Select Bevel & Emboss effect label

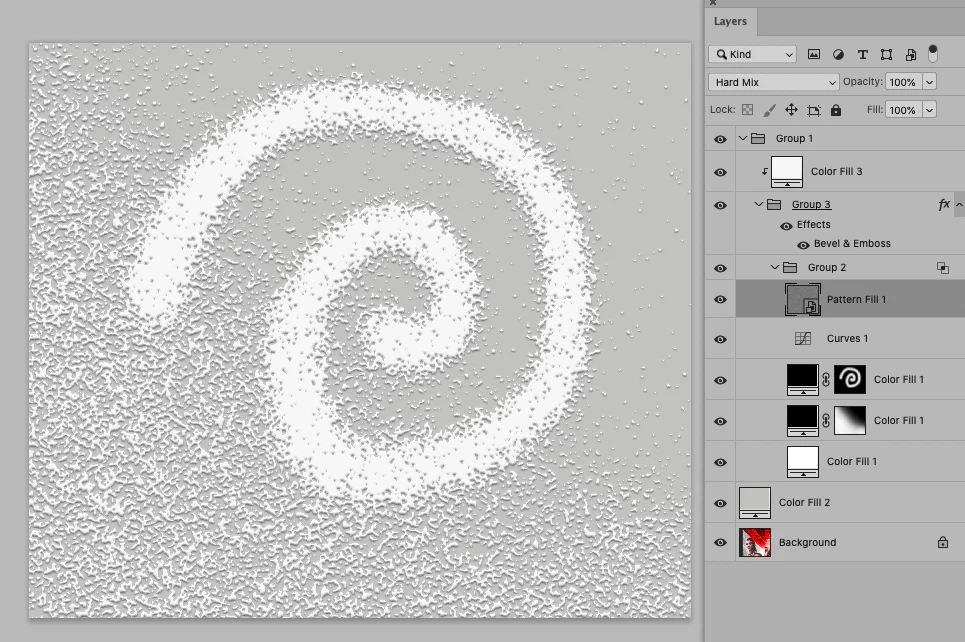pos(852,244)
